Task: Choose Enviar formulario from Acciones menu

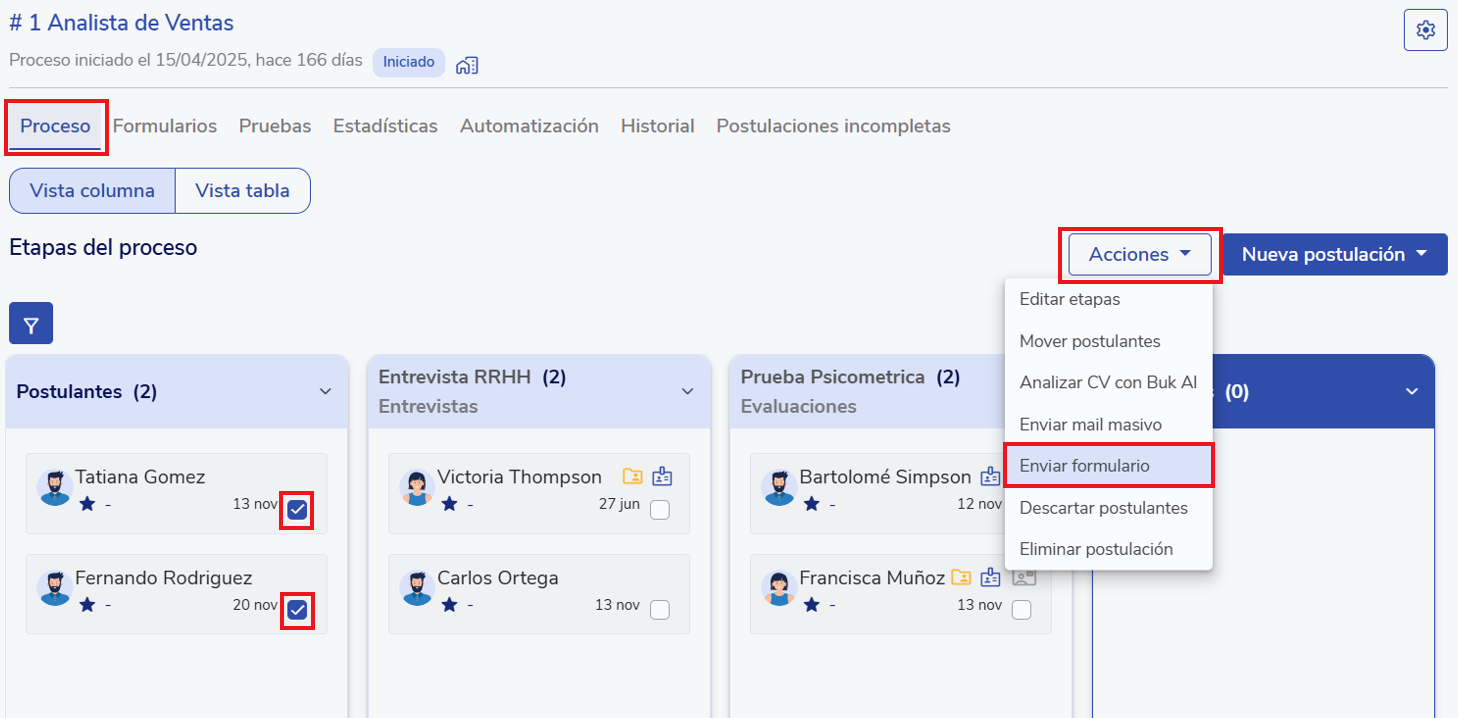Action: [1108, 466]
